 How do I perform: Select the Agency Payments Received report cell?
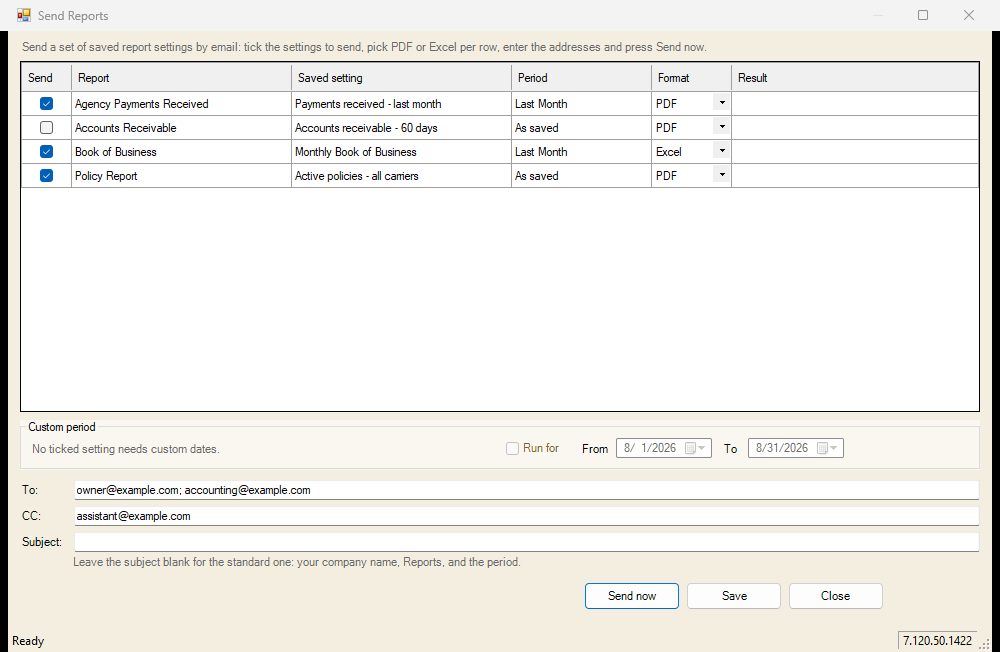coord(182,104)
